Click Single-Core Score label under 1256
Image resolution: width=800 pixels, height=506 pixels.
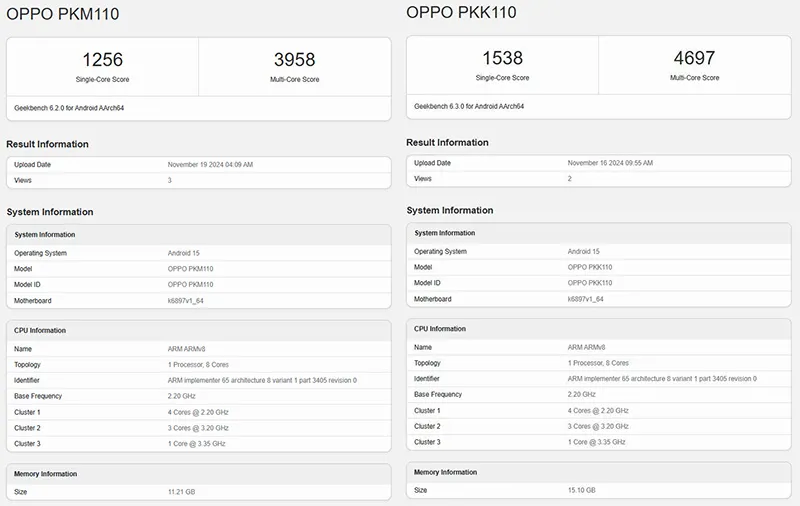(x=103, y=80)
